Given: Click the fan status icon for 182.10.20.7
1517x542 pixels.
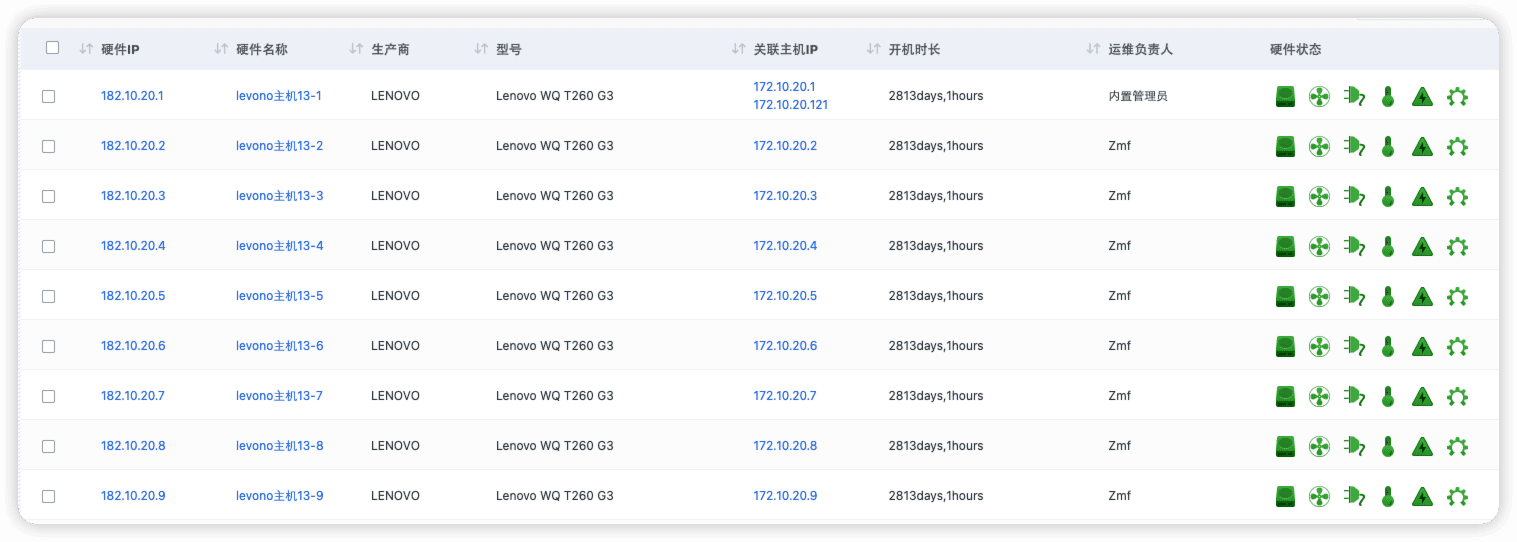Looking at the screenshot, I should point(1319,397).
